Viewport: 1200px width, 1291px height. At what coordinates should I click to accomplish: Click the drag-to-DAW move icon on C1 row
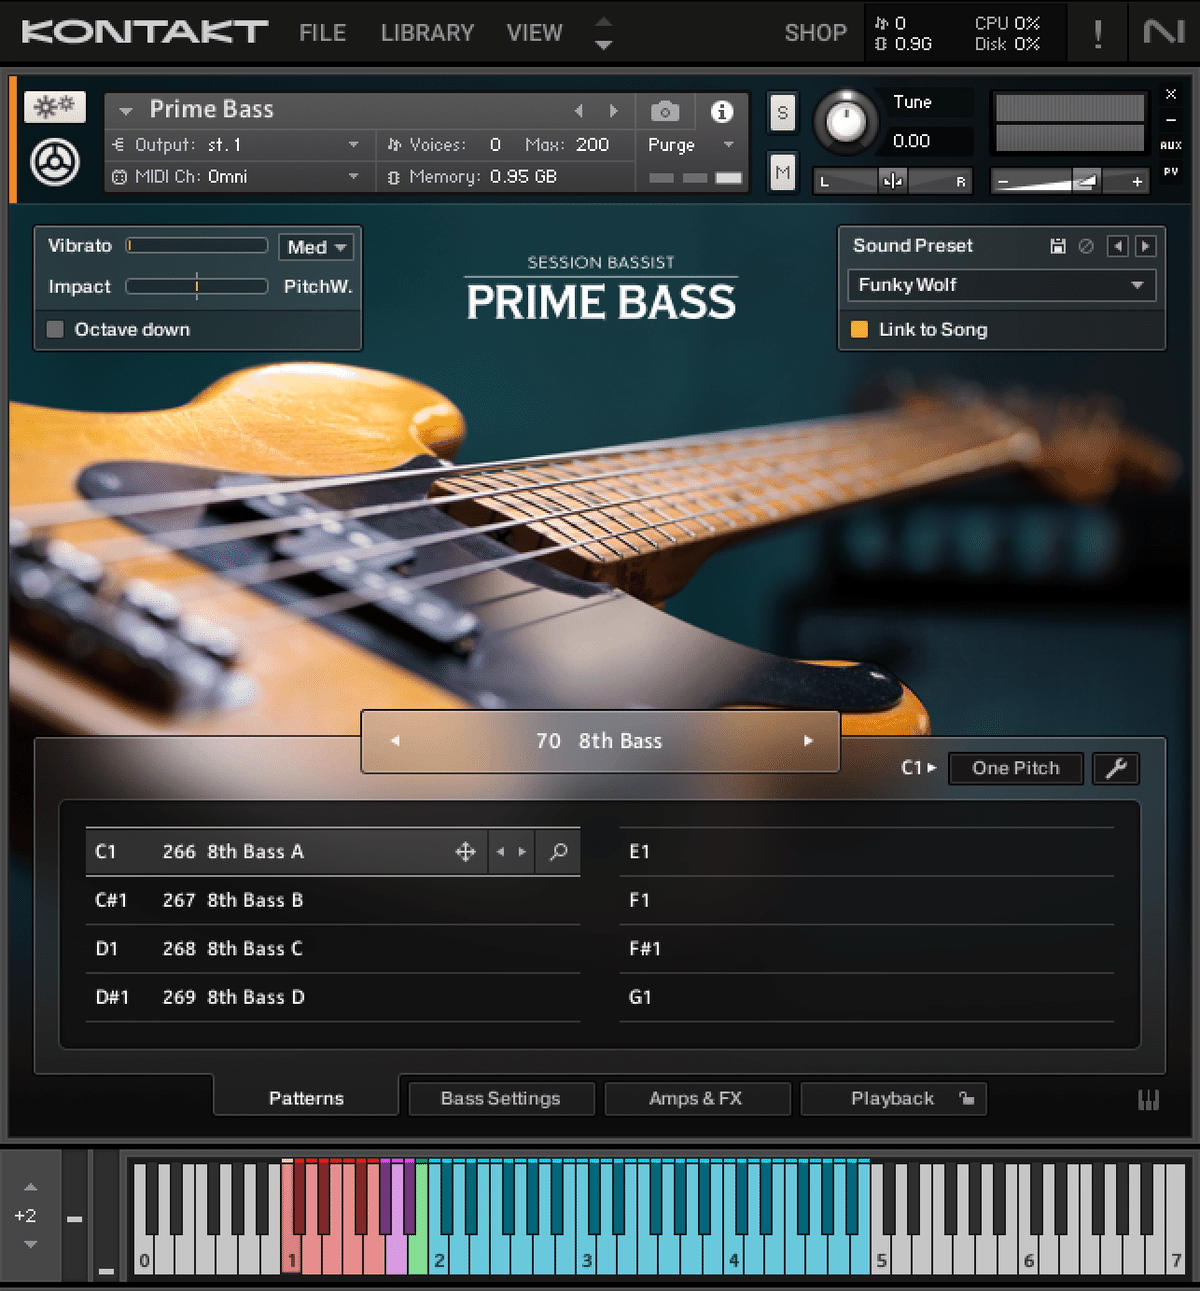click(465, 852)
